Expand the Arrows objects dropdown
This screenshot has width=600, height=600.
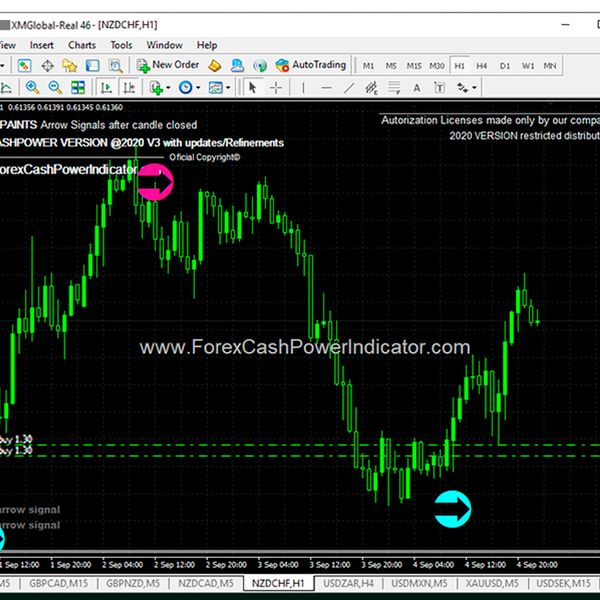467,88
